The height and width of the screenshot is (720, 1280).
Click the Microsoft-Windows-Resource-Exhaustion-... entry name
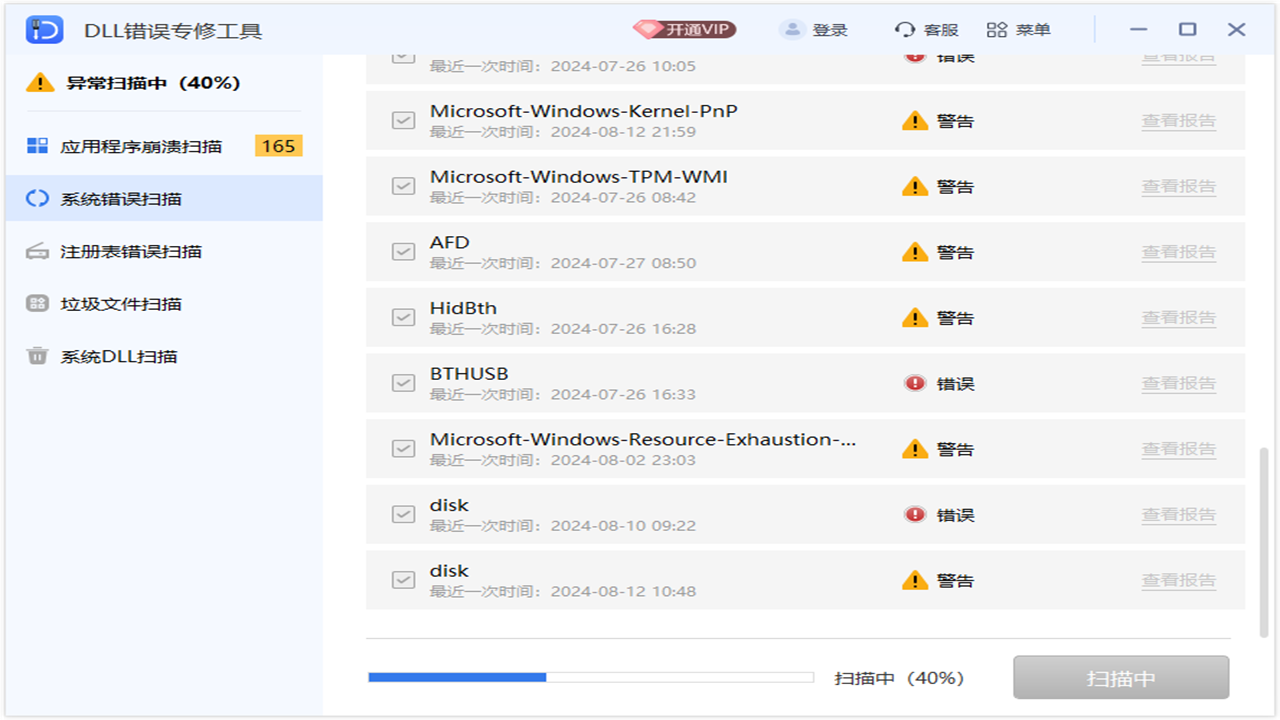point(643,440)
